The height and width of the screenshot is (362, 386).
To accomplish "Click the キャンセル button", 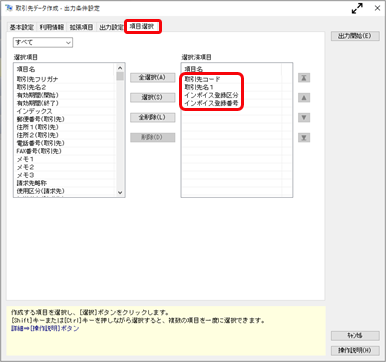I will [x=355, y=335].
